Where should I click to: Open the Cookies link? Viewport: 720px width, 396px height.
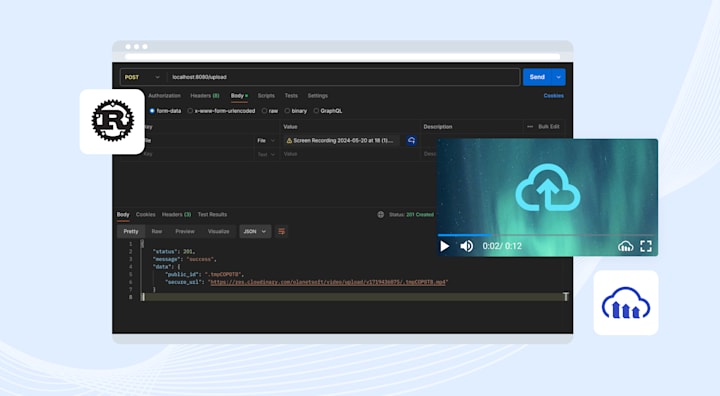(553, 96)
